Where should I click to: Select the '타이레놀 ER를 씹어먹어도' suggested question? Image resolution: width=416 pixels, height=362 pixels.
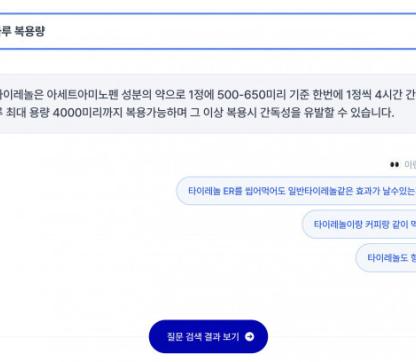point(296,191)
